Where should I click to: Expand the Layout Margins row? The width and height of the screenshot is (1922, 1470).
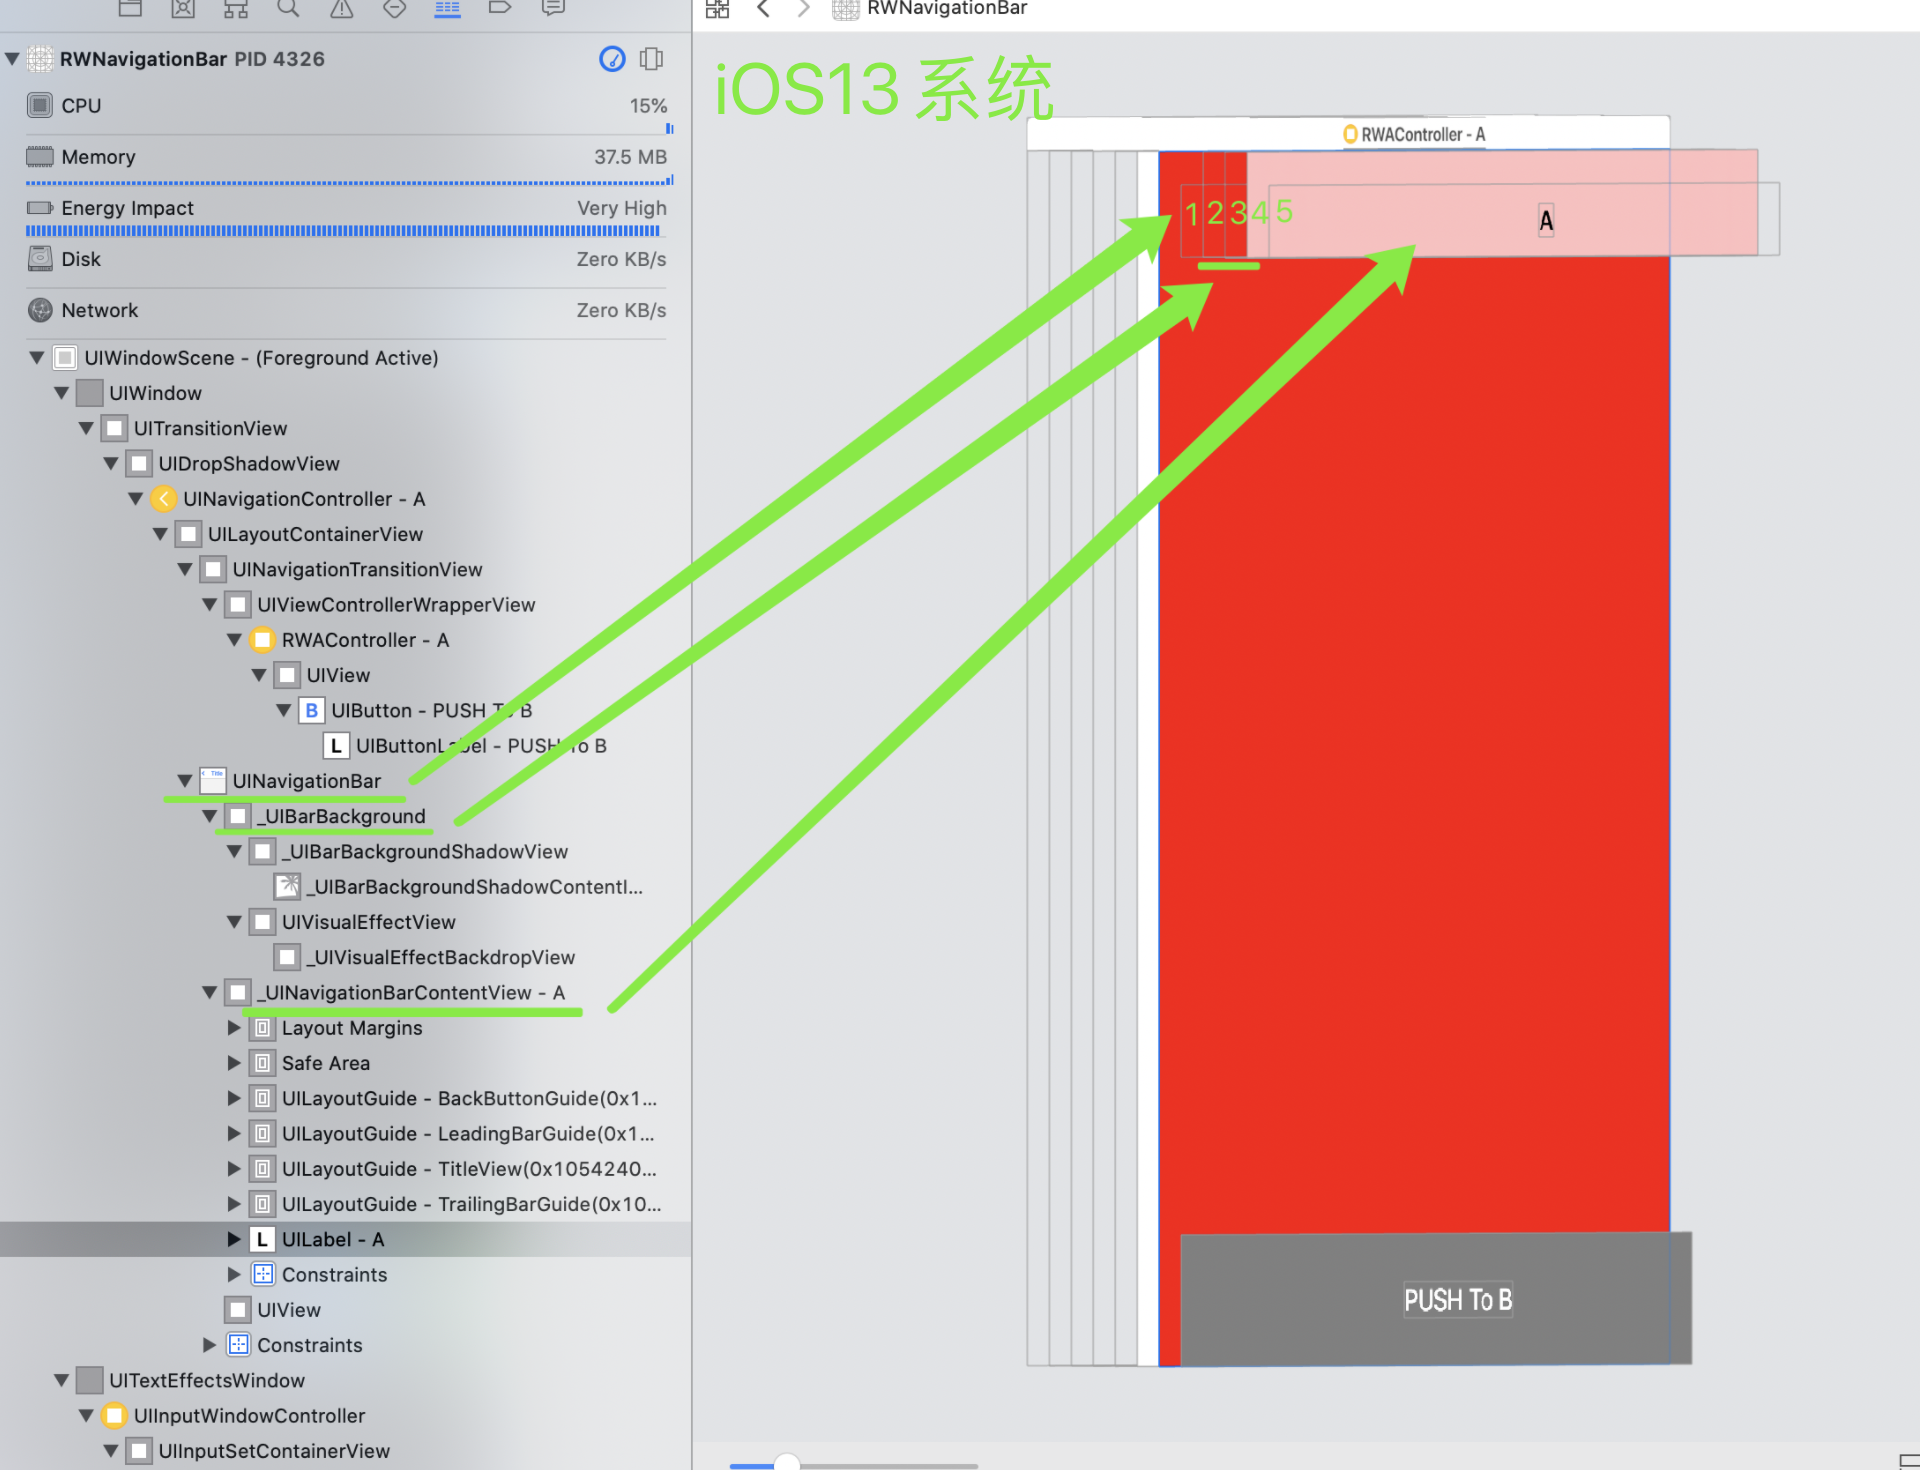234,1028
